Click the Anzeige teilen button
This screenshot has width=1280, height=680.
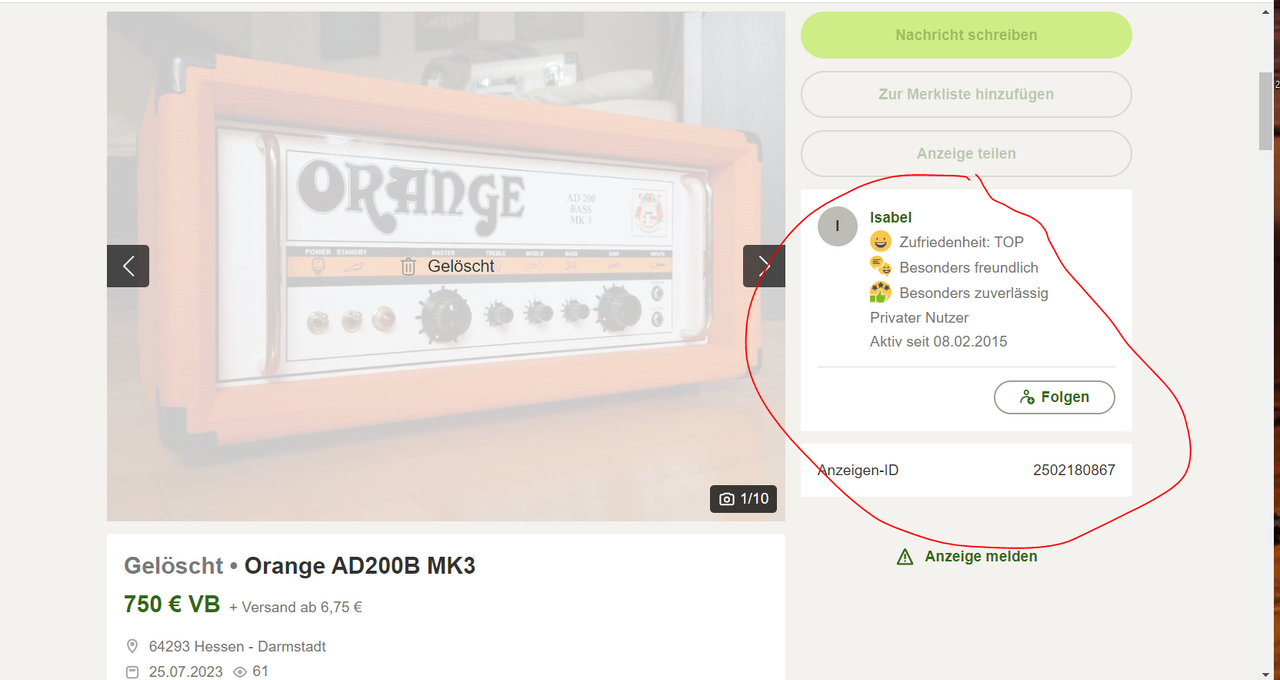click(966, 154)
